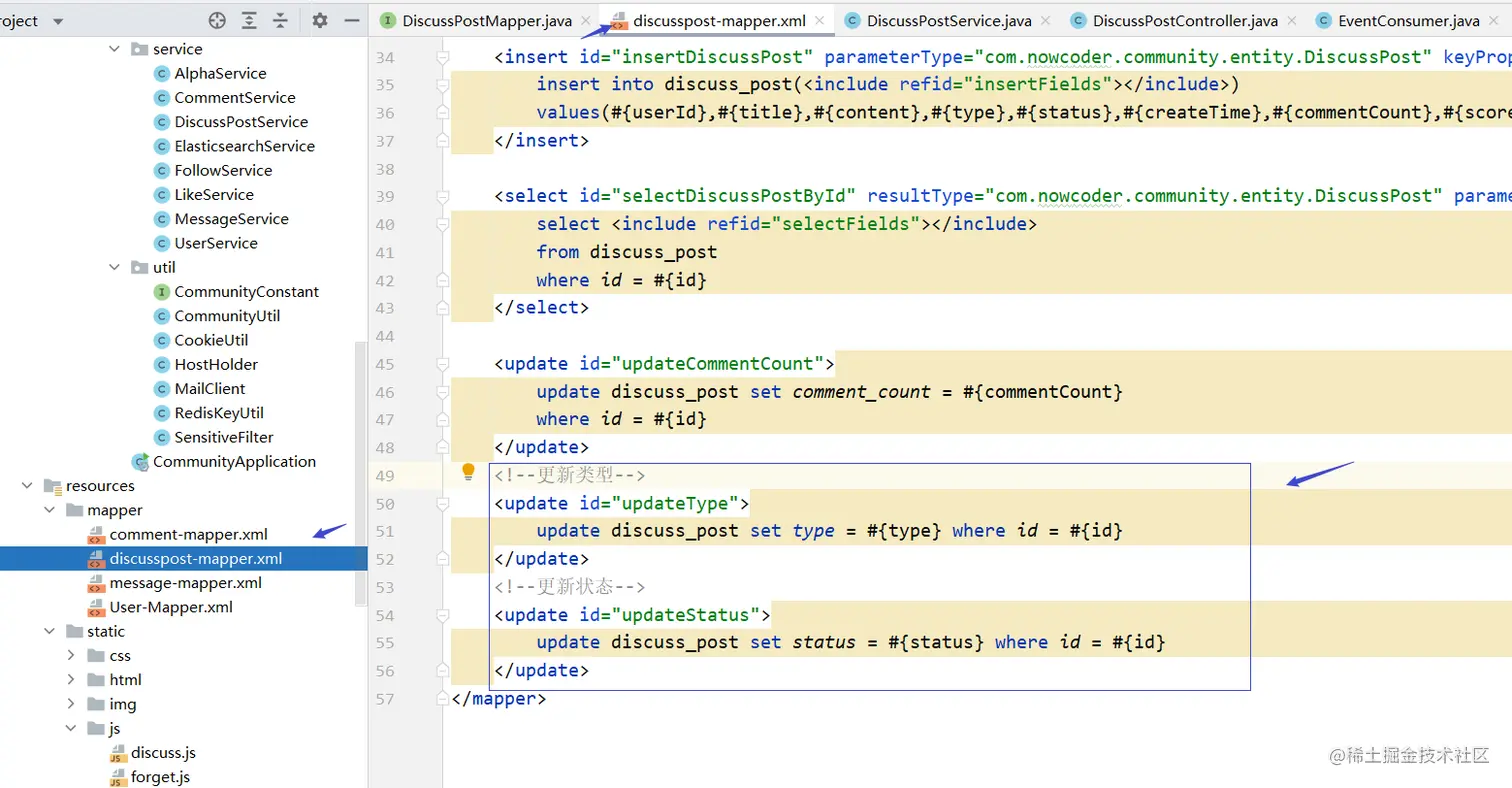The image size is (1512, 788).
Task: Fold the select block at line 39
Action: point(442,196)
